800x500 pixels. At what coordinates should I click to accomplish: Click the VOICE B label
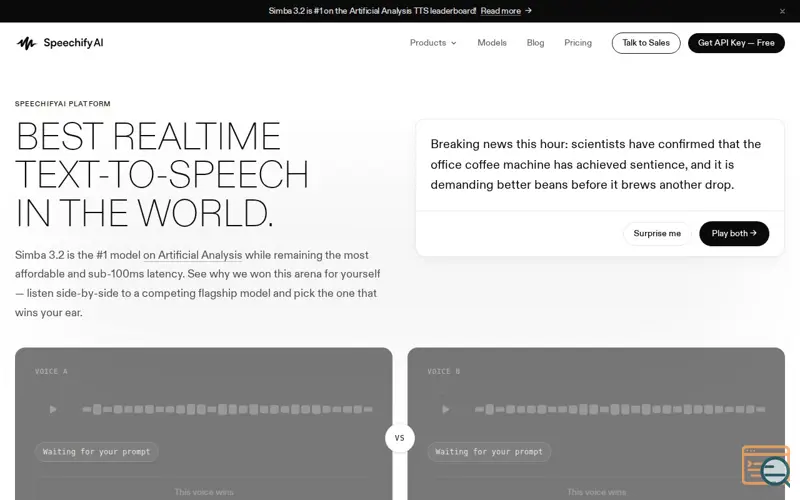[444, 371]
